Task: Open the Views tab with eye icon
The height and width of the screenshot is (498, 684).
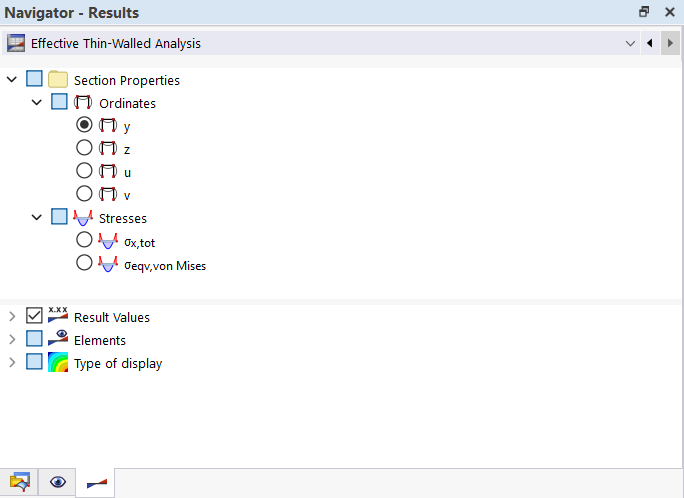Action: tap(58, 482)
